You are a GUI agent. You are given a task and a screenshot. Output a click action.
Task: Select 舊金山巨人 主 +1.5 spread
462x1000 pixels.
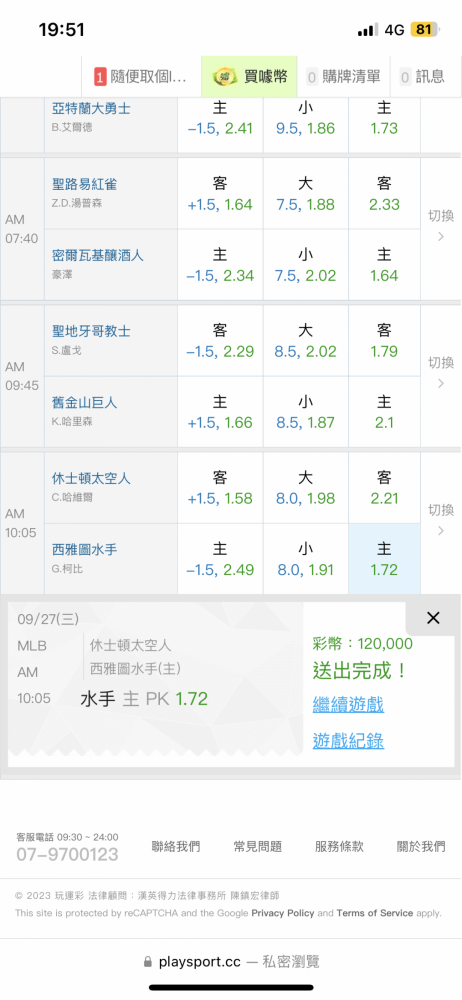pos(220,412)
